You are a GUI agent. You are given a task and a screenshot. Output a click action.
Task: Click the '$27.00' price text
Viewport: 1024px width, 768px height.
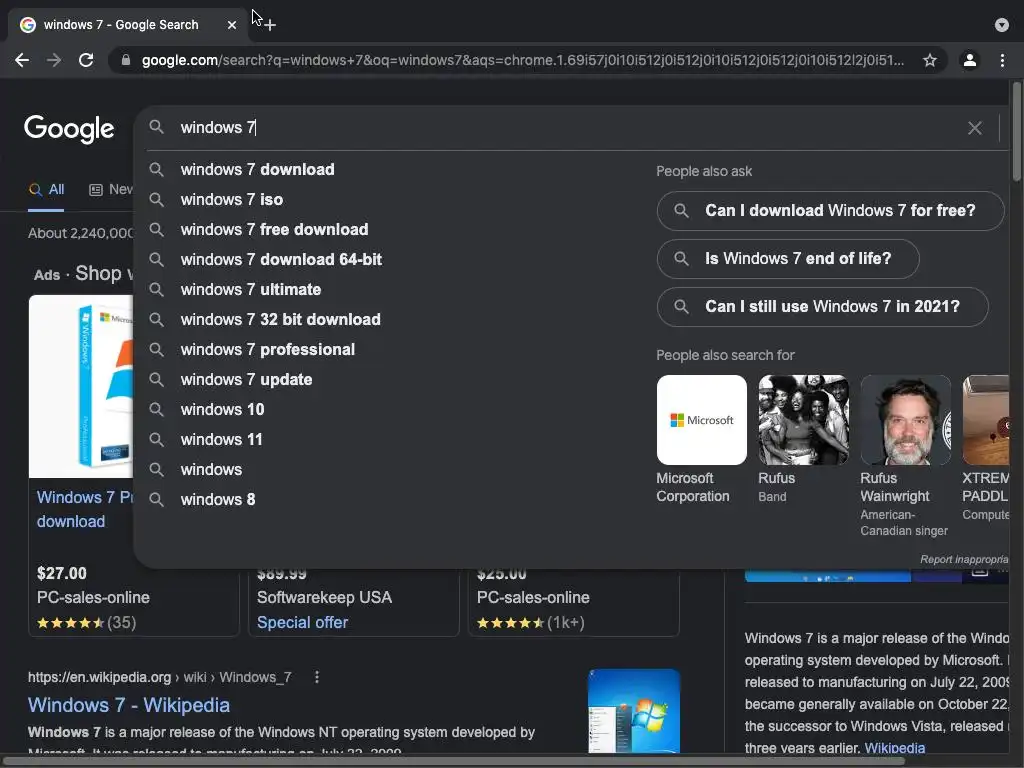click(x=62, y=574)
